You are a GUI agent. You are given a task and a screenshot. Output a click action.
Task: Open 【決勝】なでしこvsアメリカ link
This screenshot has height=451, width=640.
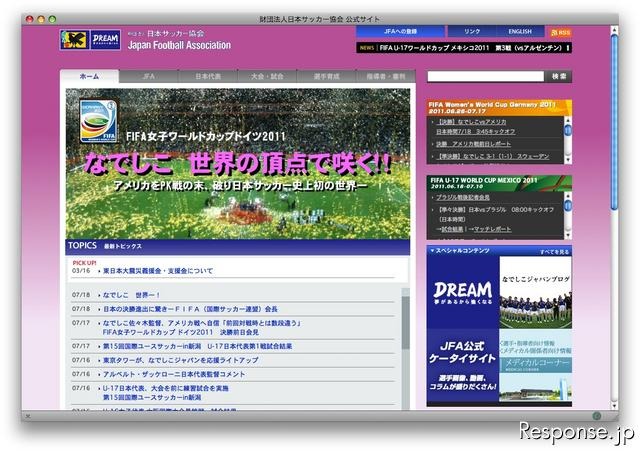[475, 127]
